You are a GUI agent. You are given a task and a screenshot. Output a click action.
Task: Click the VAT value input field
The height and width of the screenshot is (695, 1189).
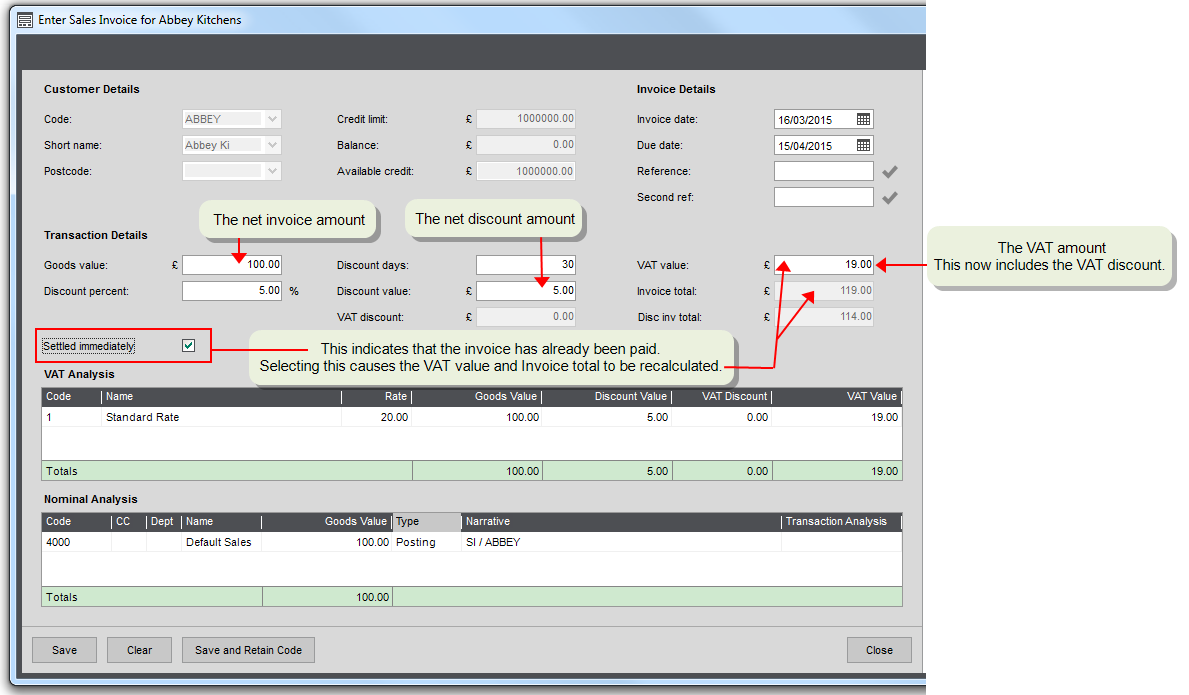point(824,265)
